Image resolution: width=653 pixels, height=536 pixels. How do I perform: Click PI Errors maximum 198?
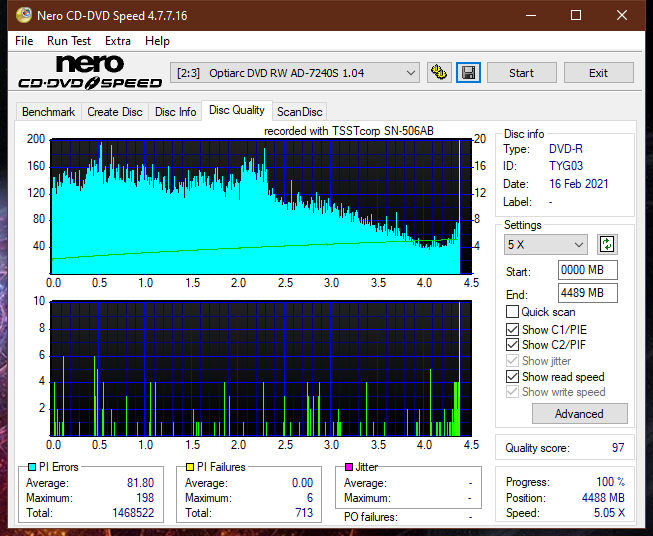coord(145,498)
